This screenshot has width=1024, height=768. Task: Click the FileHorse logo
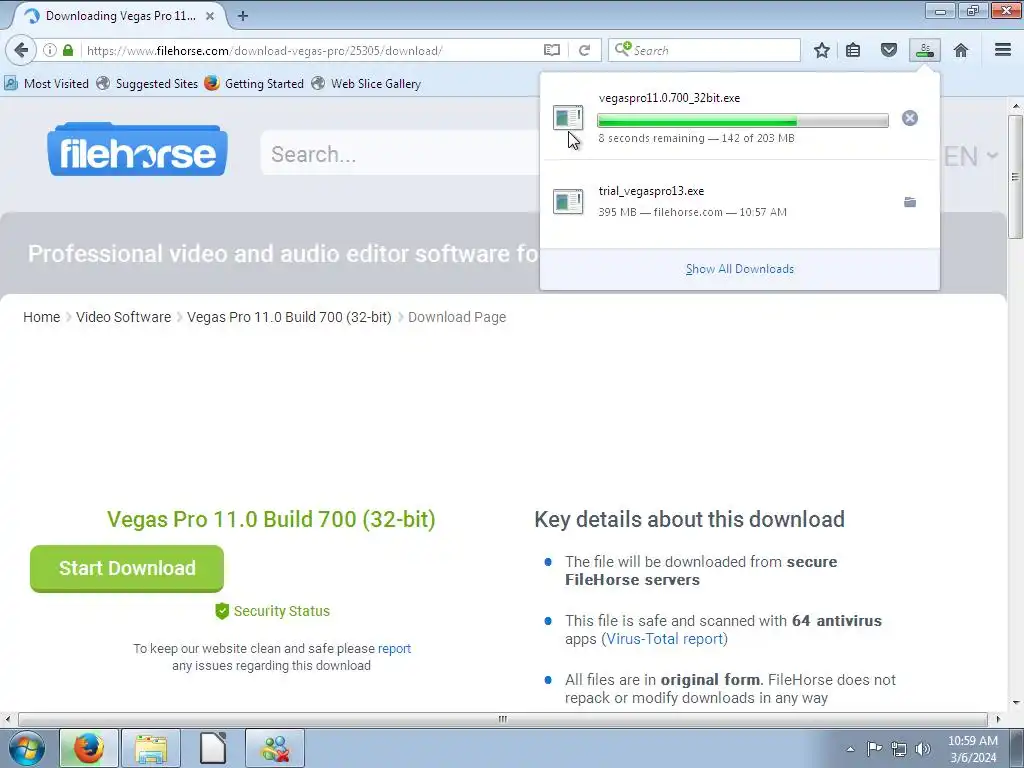(x=137, y=150)
